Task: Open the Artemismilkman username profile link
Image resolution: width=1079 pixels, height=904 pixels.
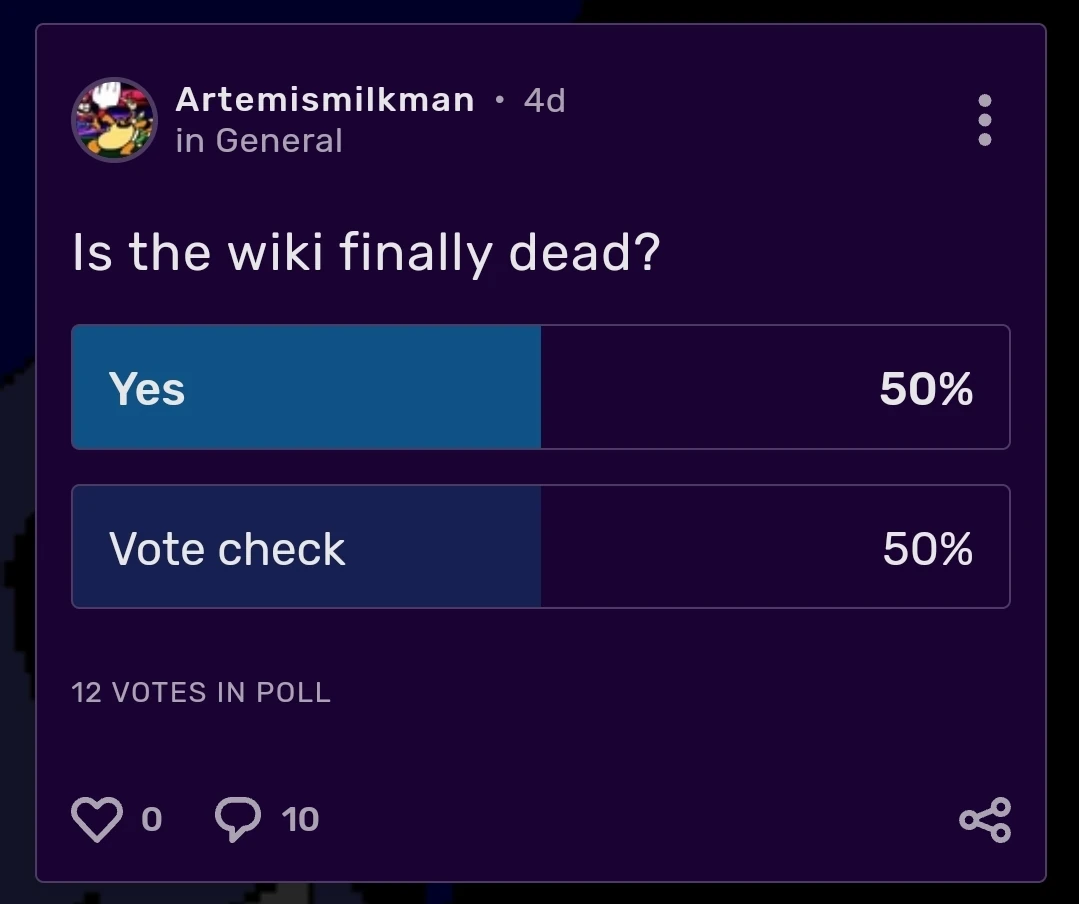Action: click(x=325, y=100)
